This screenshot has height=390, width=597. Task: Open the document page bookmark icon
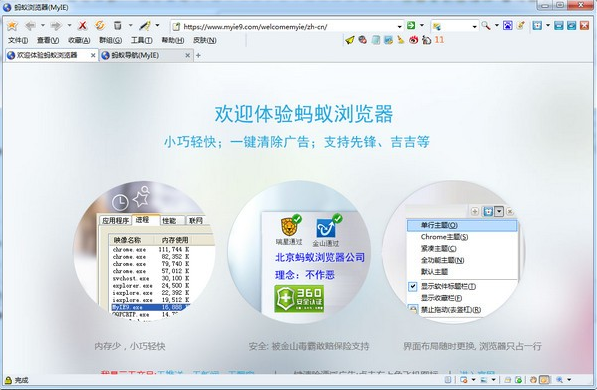click(376, 40)
